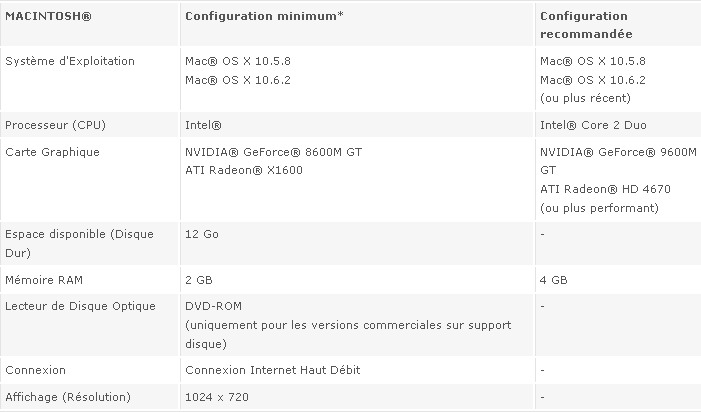Click "Connexion Internet Haut Débit" text

273,370
